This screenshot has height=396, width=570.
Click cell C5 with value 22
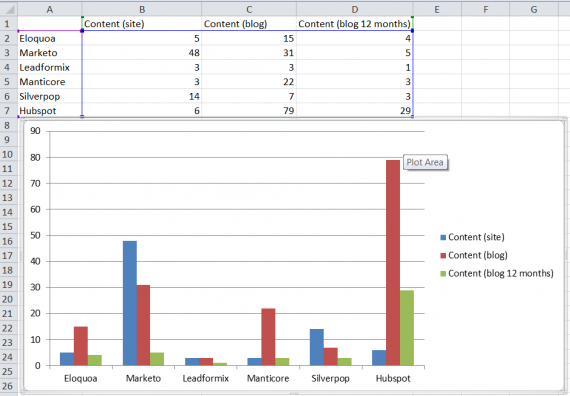(x=249, y=82)
